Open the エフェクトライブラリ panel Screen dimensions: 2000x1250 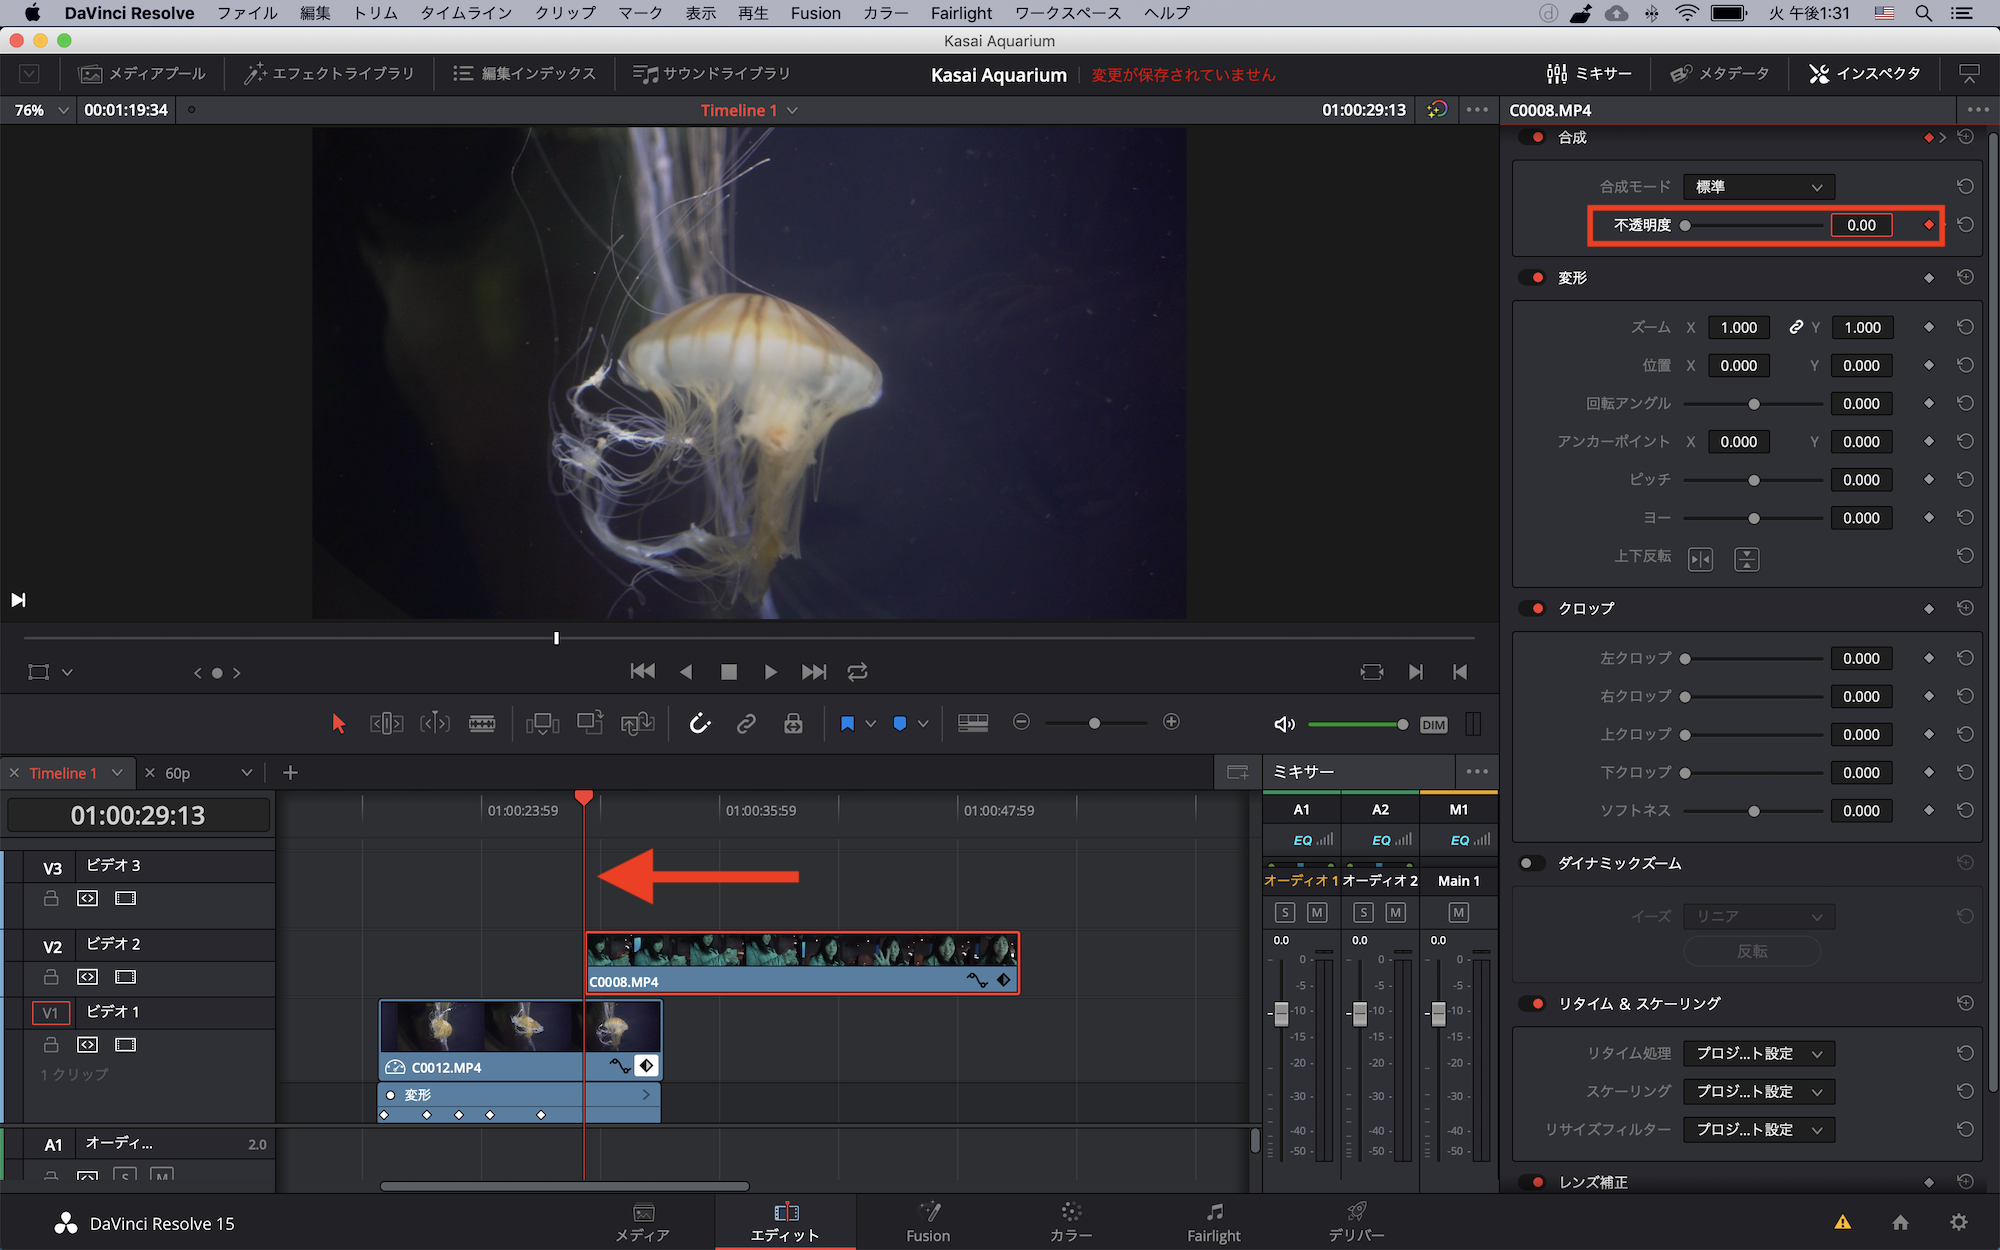[329, 74]
